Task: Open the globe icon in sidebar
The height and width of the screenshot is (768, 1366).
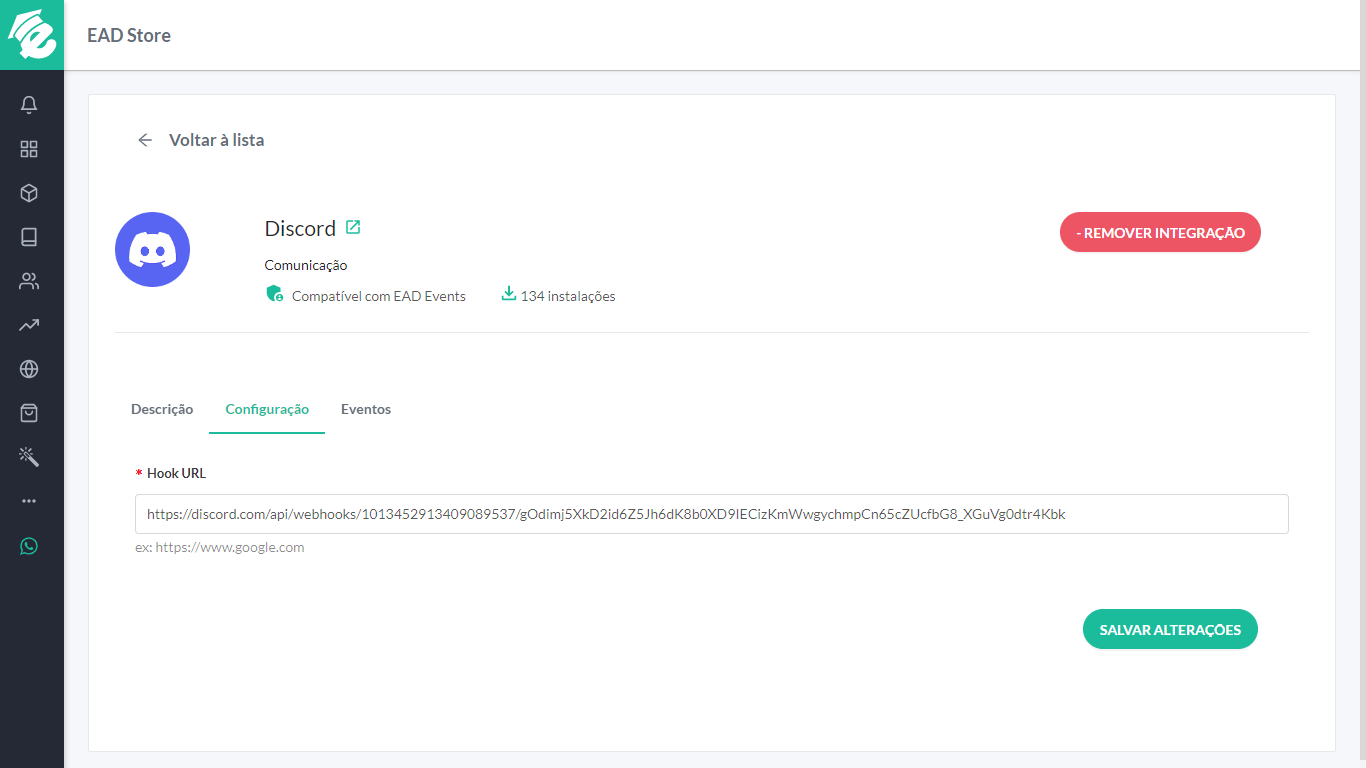Action: click(x=29, y=369)
